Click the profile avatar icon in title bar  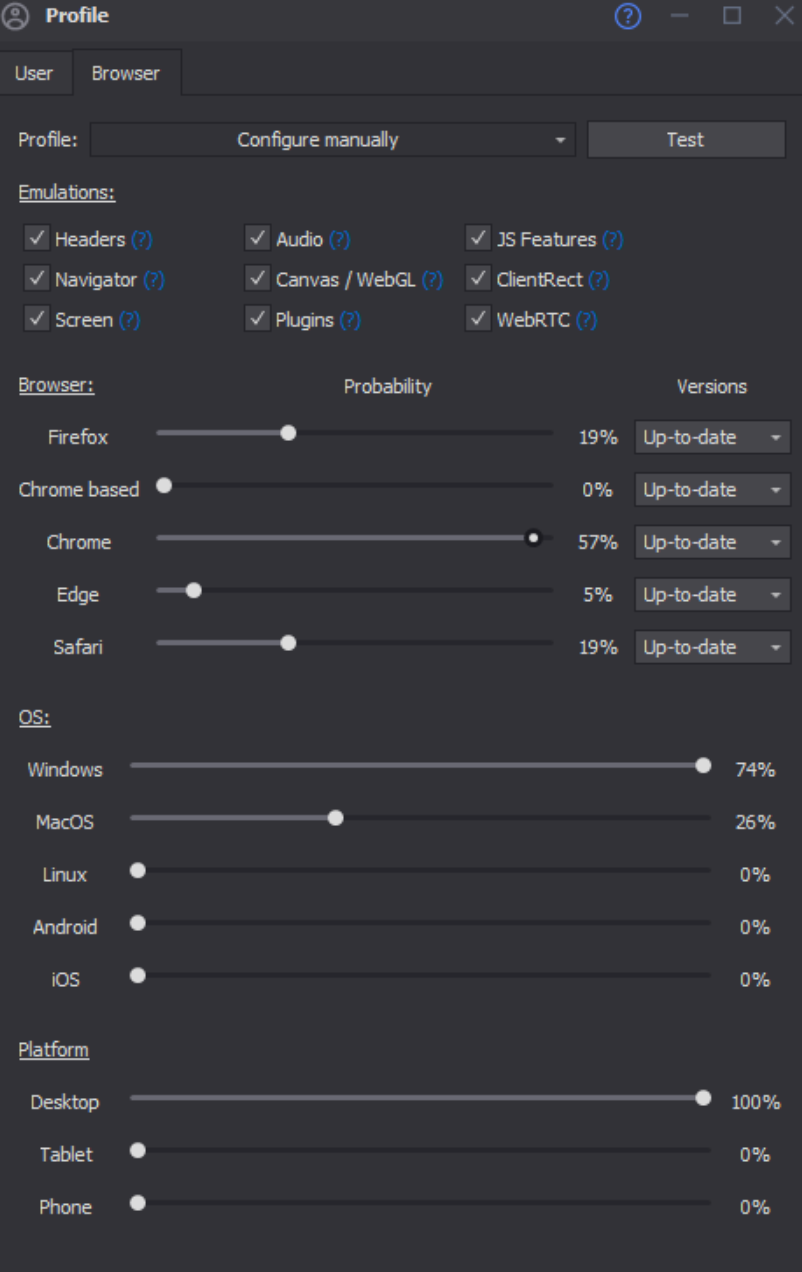[17, 16]
